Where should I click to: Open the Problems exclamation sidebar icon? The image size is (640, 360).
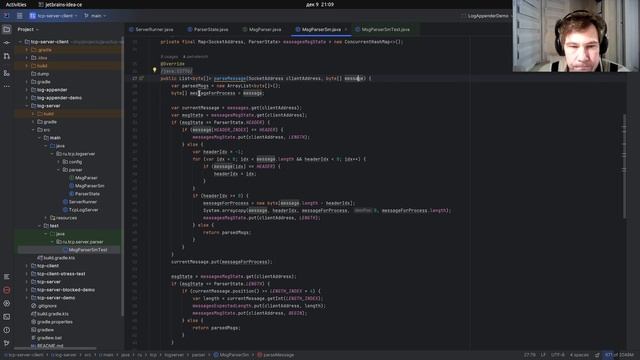pyautogui.click(x=7, y=330)
